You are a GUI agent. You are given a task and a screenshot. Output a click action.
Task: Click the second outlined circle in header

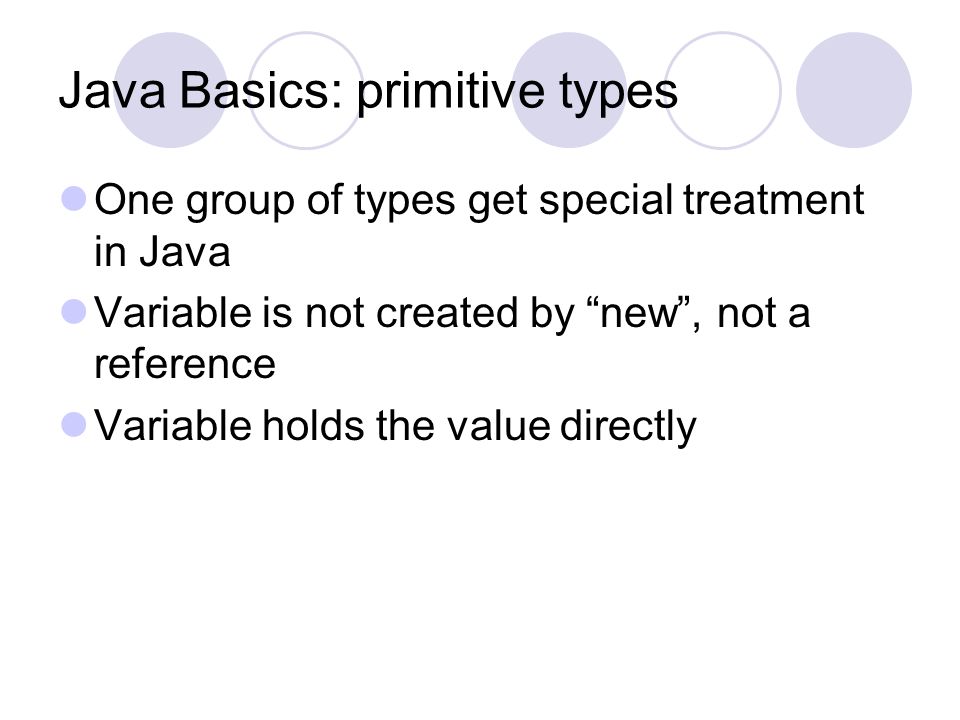click(723, 90)
